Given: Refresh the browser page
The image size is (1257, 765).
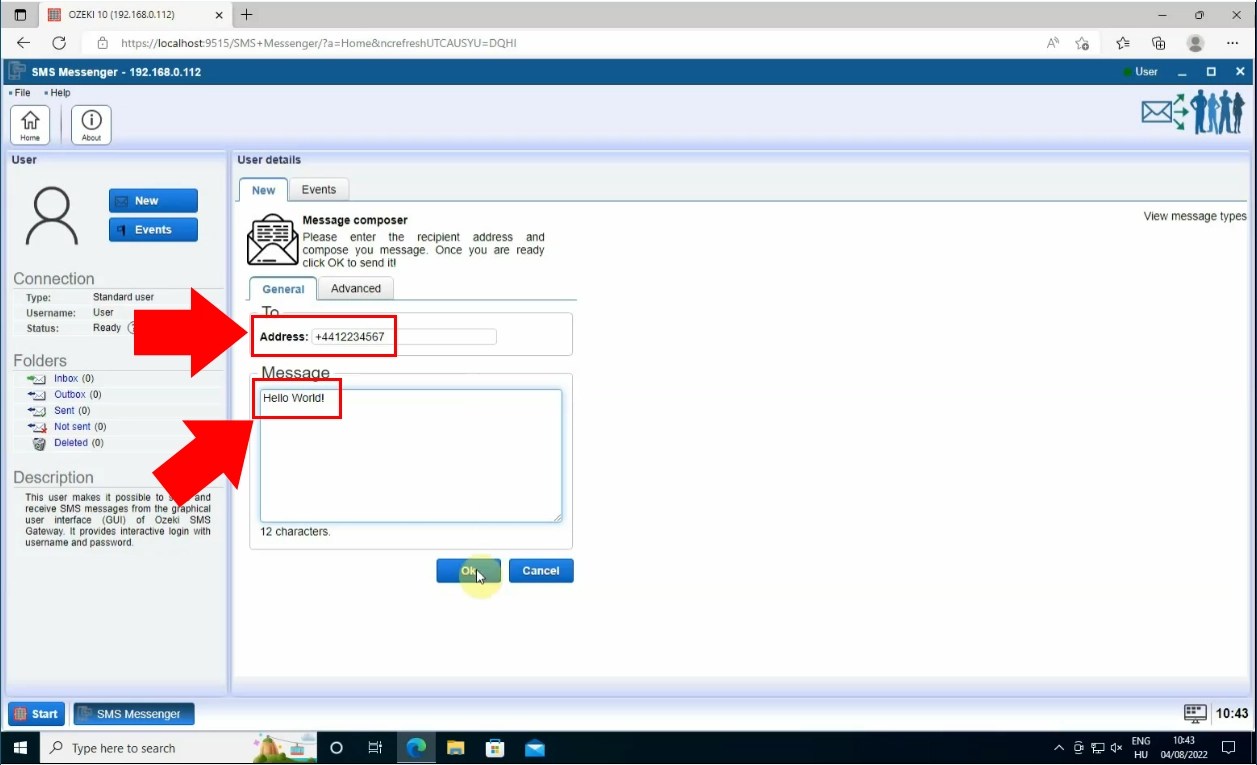Looking at the screenshot, I should pyautogui.click(x=59, y=43).
